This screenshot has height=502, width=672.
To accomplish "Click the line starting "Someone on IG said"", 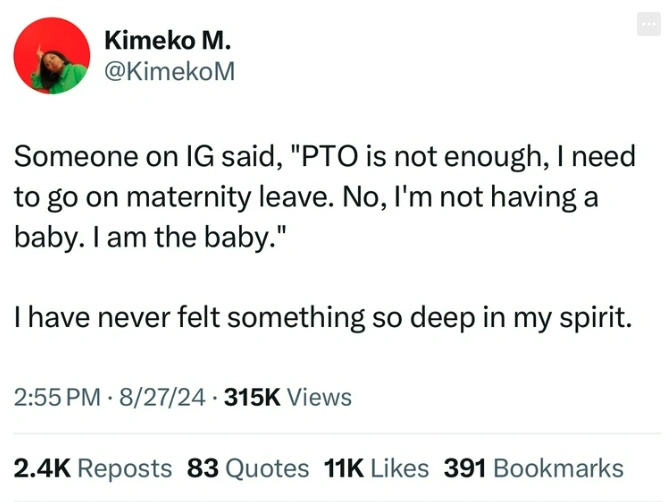I will [x=330, y=158].
